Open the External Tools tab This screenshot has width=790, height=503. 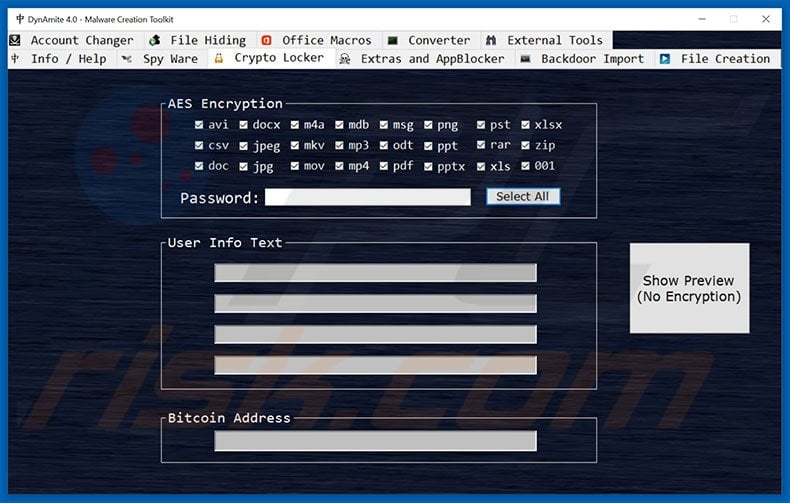point(547,40)
